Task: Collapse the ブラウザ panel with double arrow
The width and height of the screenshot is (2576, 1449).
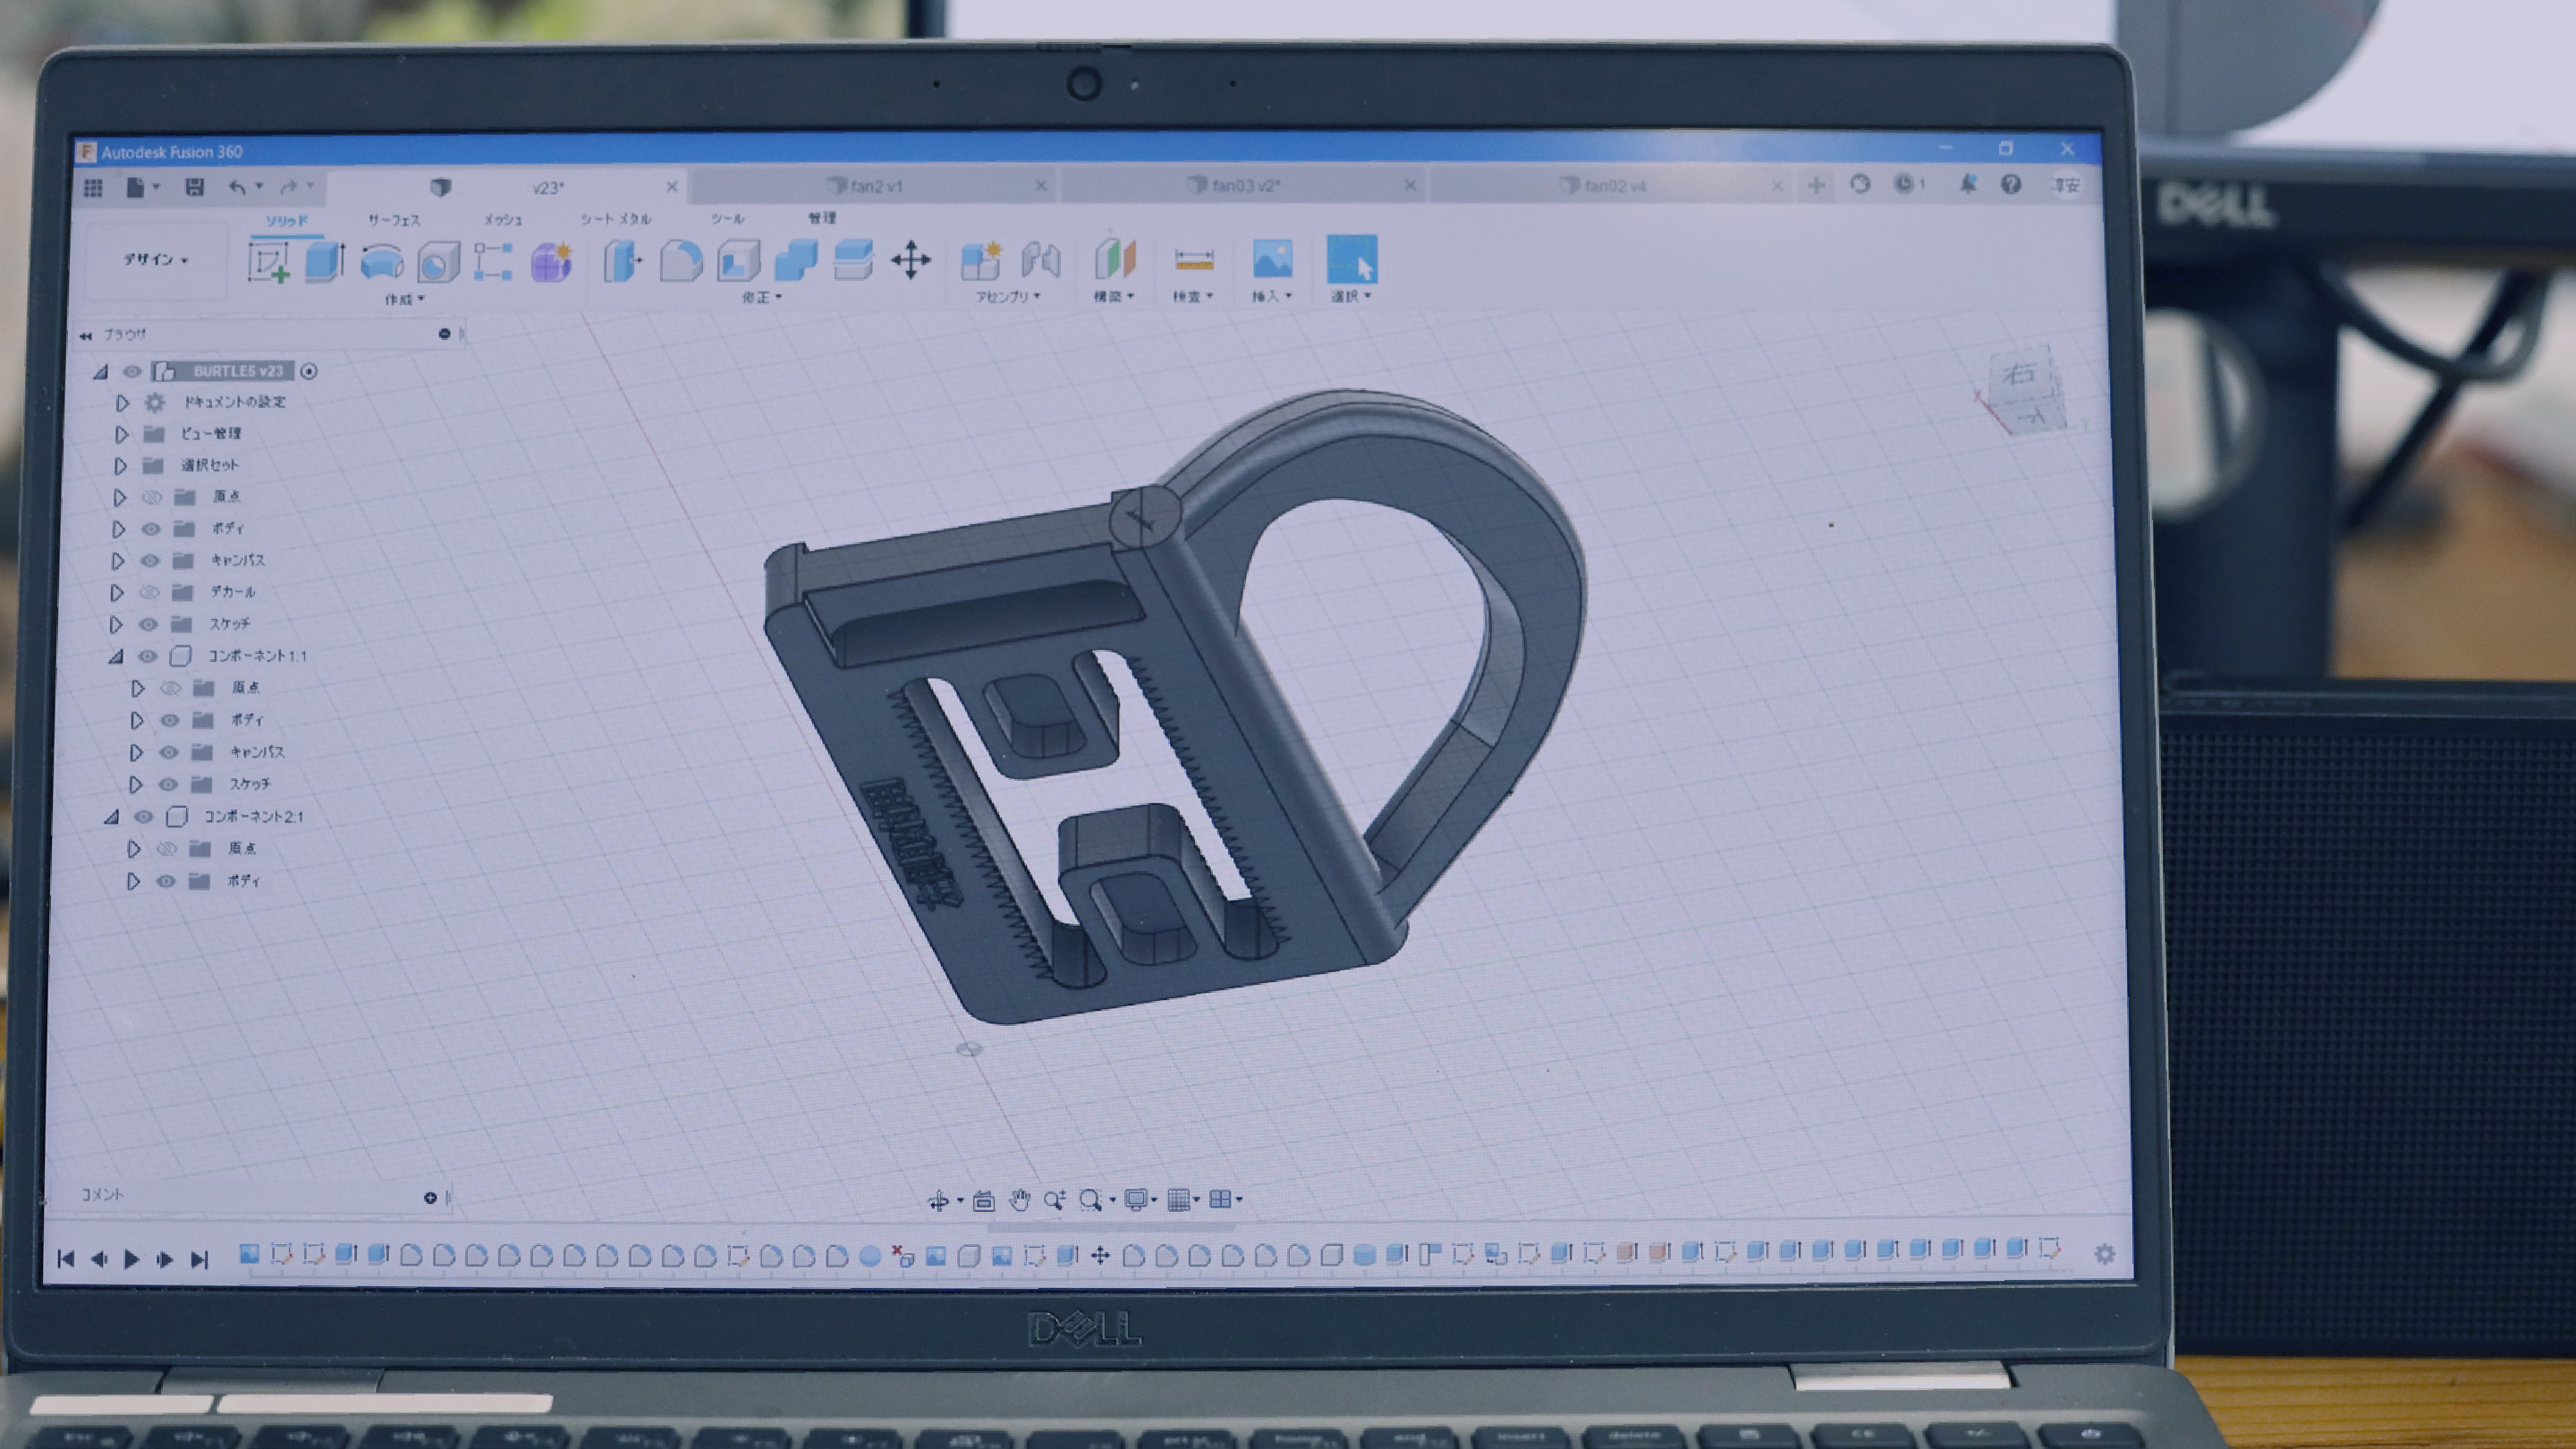Action: click(85, 336)
